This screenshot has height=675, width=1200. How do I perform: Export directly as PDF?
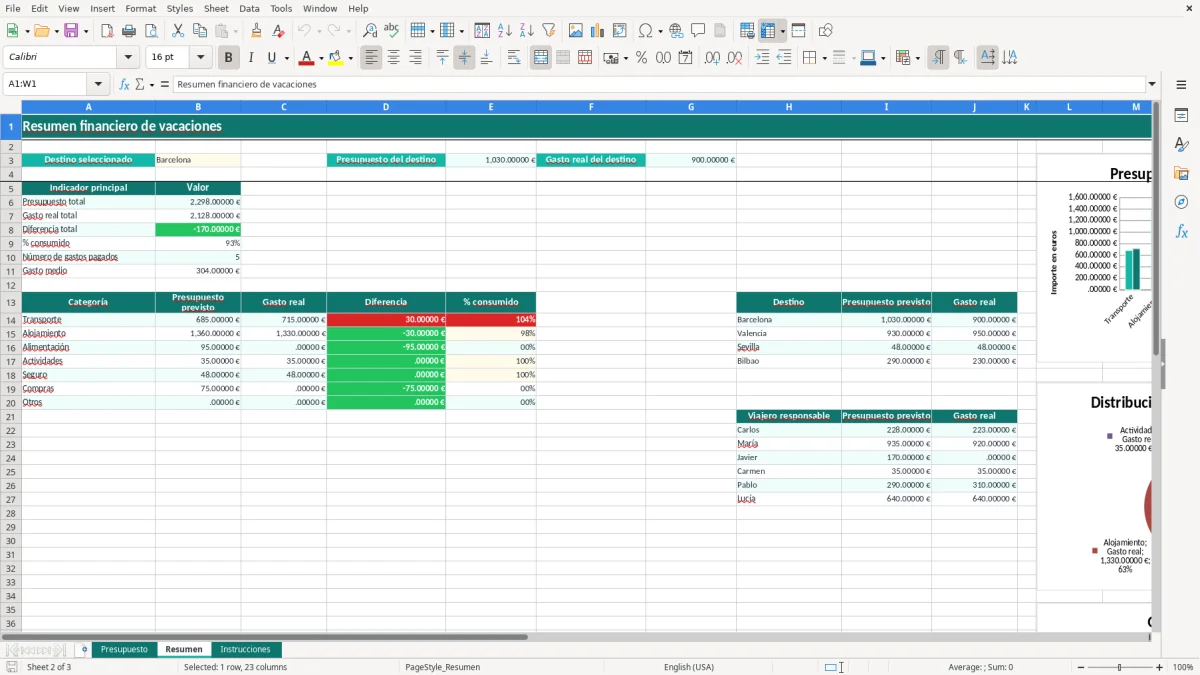107,31
